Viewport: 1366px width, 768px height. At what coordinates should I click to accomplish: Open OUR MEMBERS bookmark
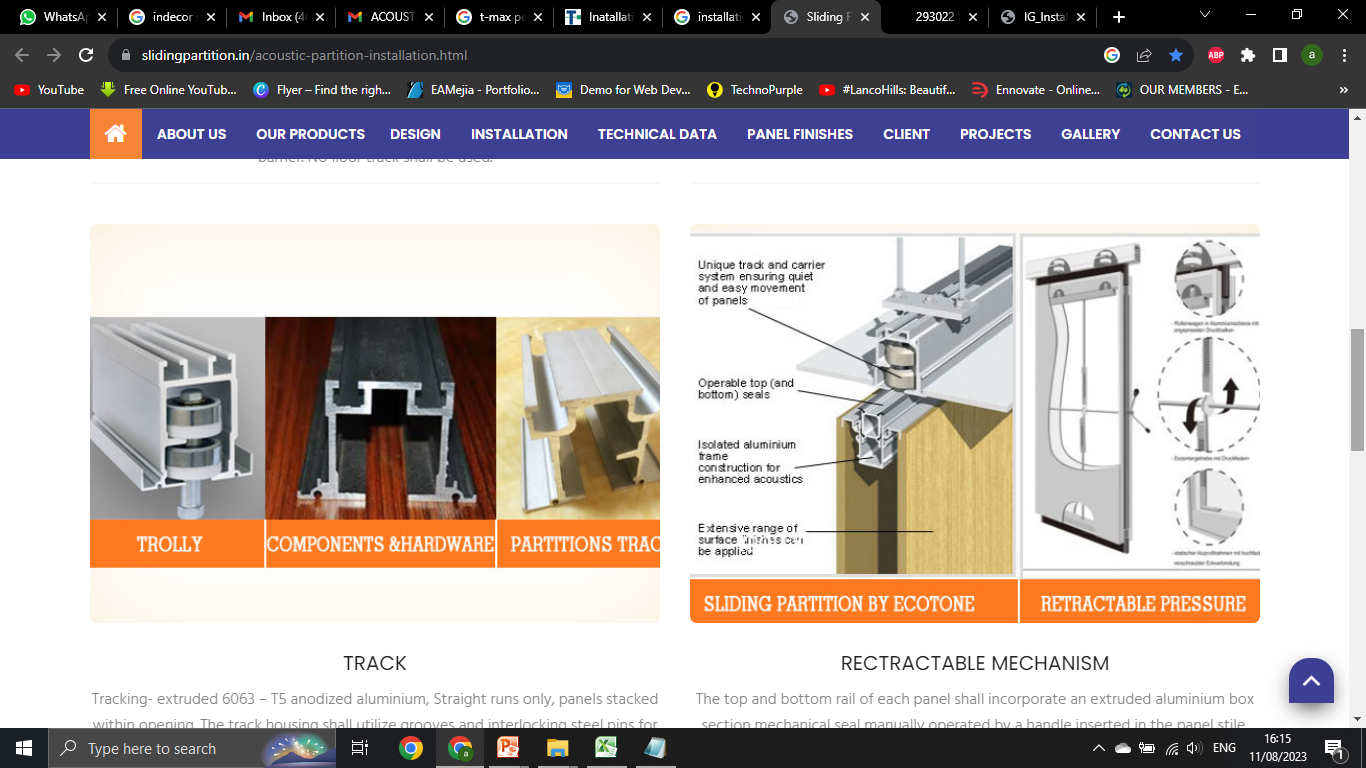pos(1182,90)
